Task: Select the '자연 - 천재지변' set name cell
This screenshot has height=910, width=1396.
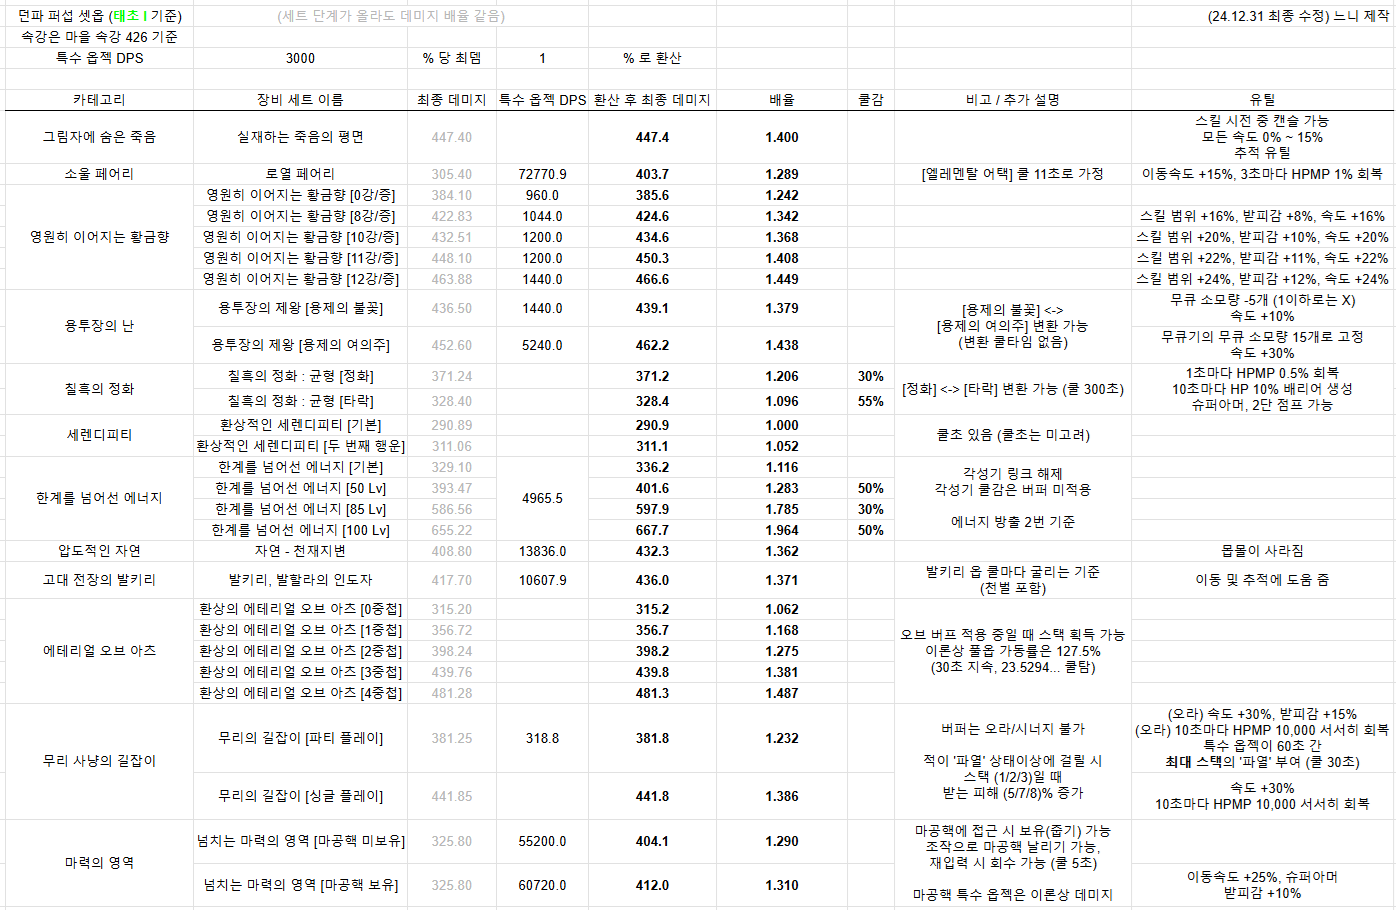Action: pyautogui.click(x=300, y=551)
